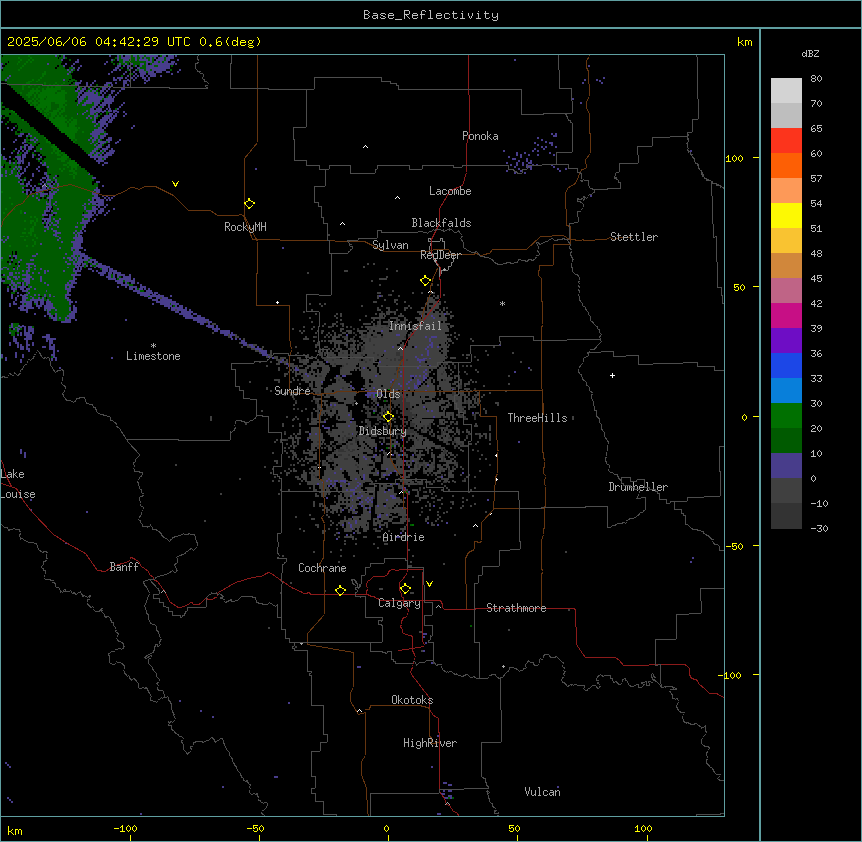Click the Blackfalds city label
Viewport: 862px width, 842px height.
click(441, 223)
